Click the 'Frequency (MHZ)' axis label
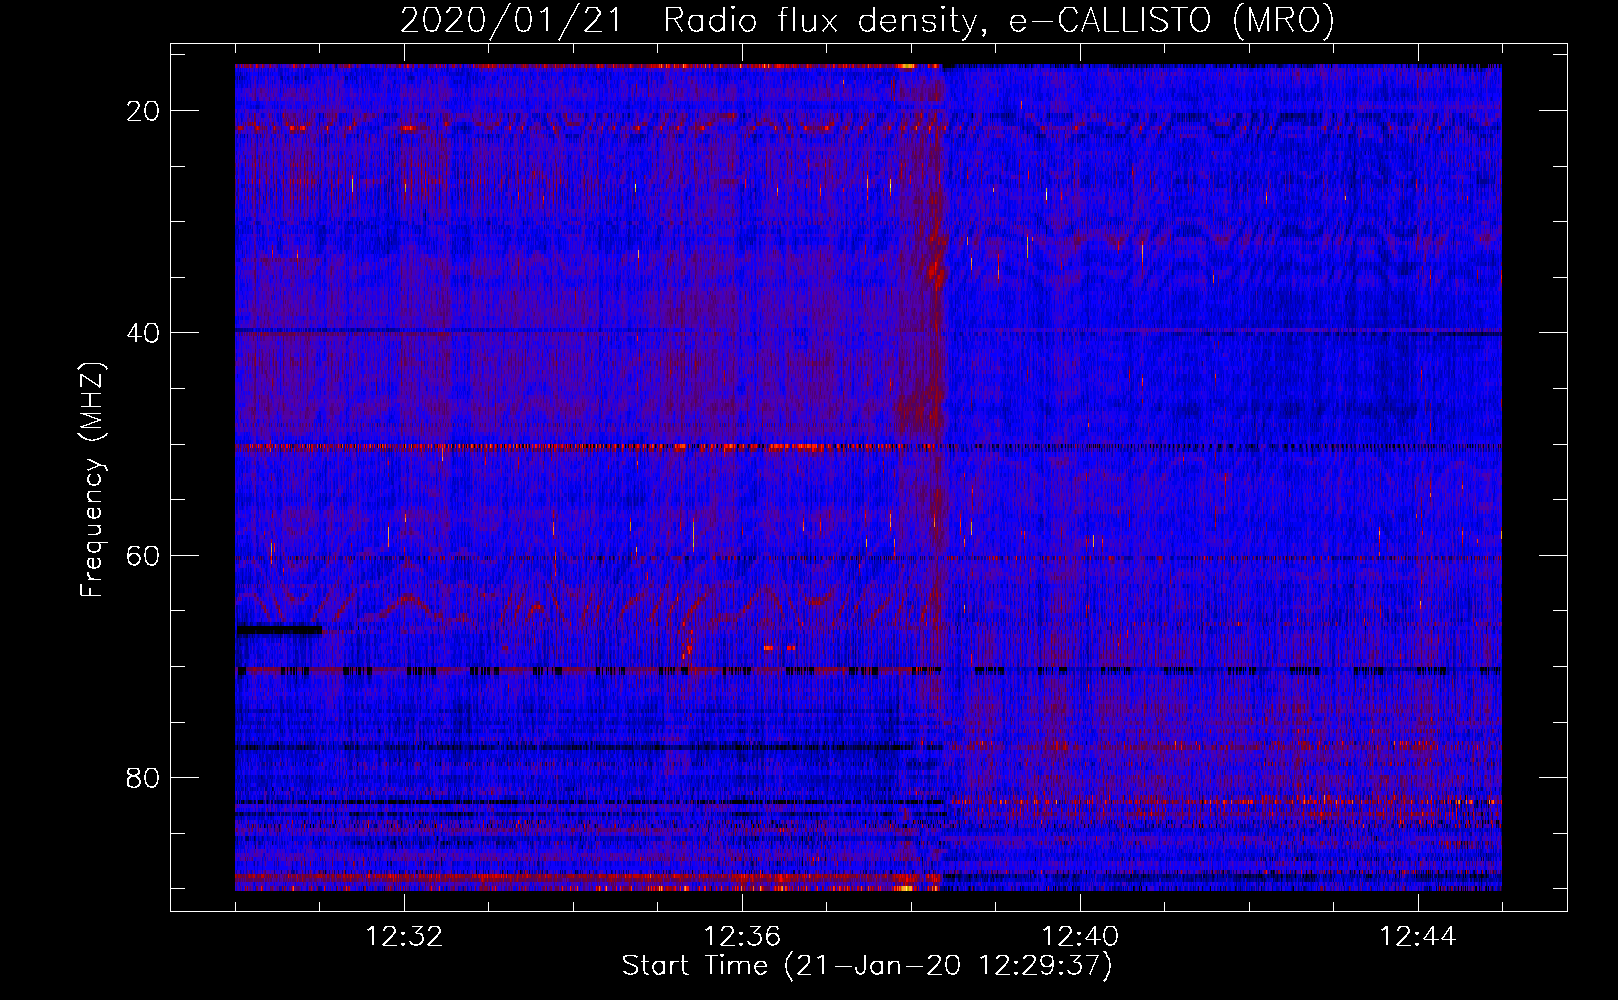 (x=91, y=480)
